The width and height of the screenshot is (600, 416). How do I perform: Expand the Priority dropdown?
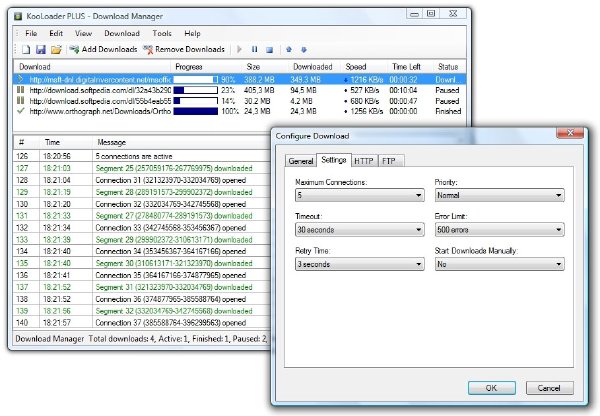(499, 195)
